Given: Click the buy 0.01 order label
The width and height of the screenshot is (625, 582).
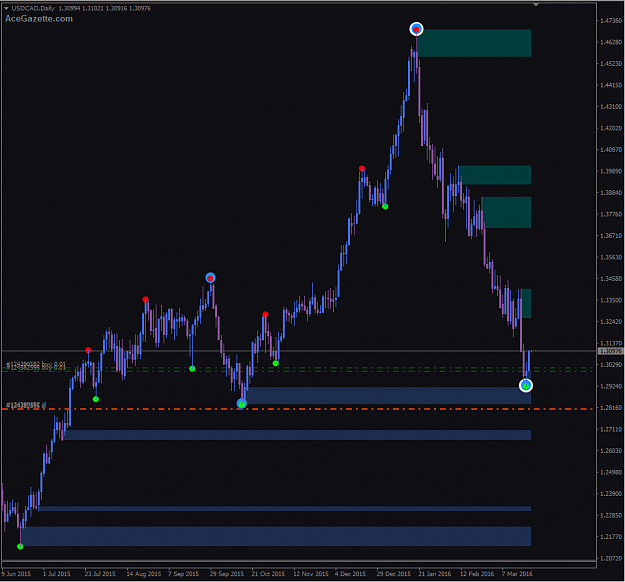Looking at the screenshot, I should 36,366.
